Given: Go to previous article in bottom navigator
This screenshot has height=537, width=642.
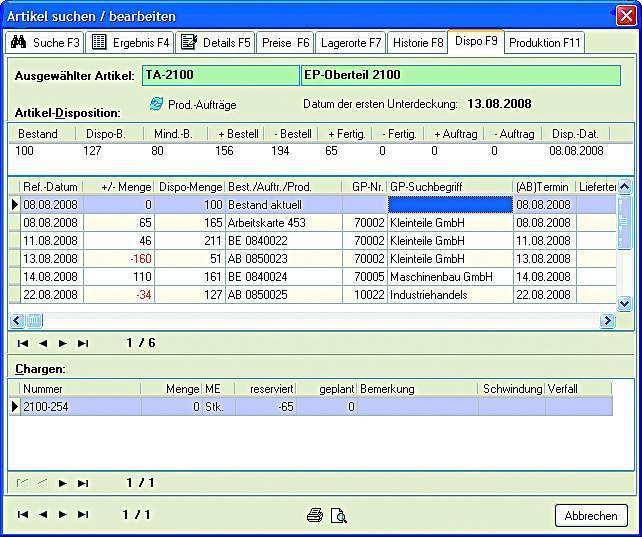Looking at the screenshot, I should 43,514.
